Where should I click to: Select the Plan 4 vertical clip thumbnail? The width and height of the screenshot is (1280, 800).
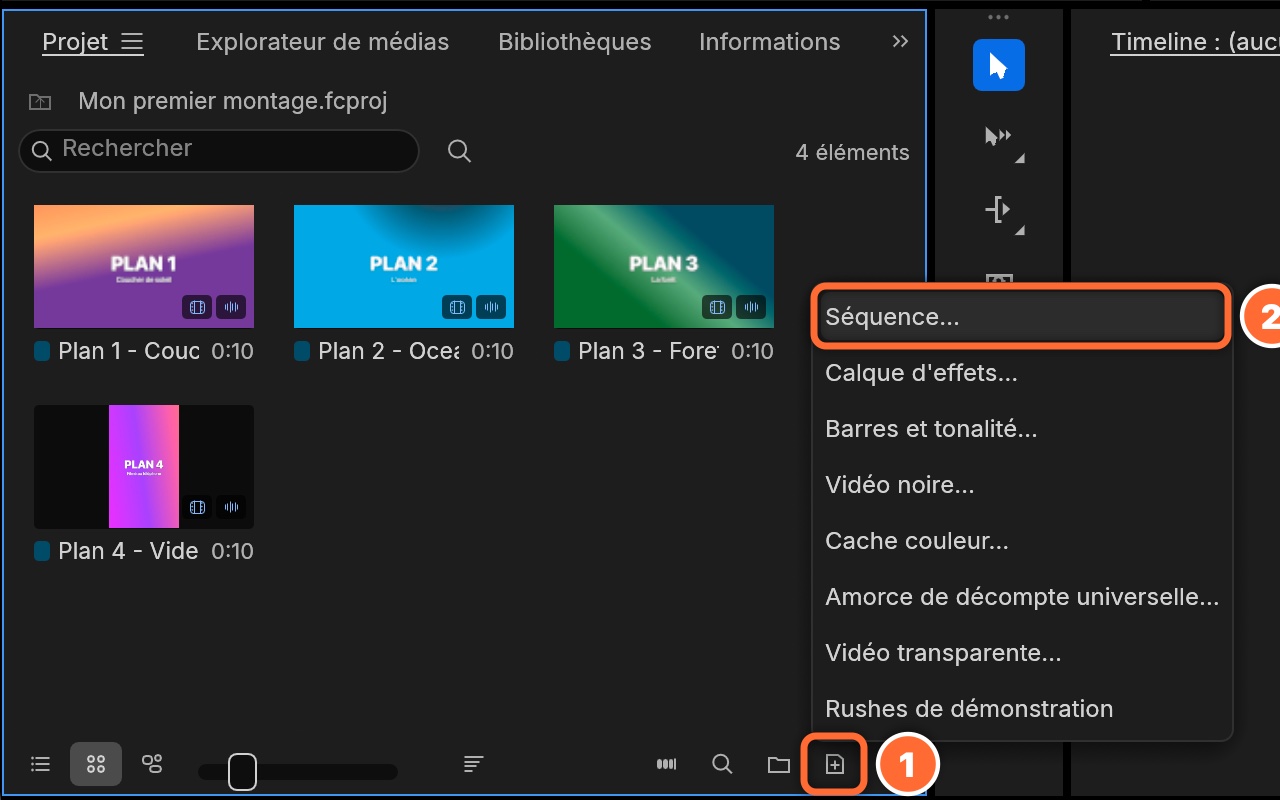[x=144, y=467]
